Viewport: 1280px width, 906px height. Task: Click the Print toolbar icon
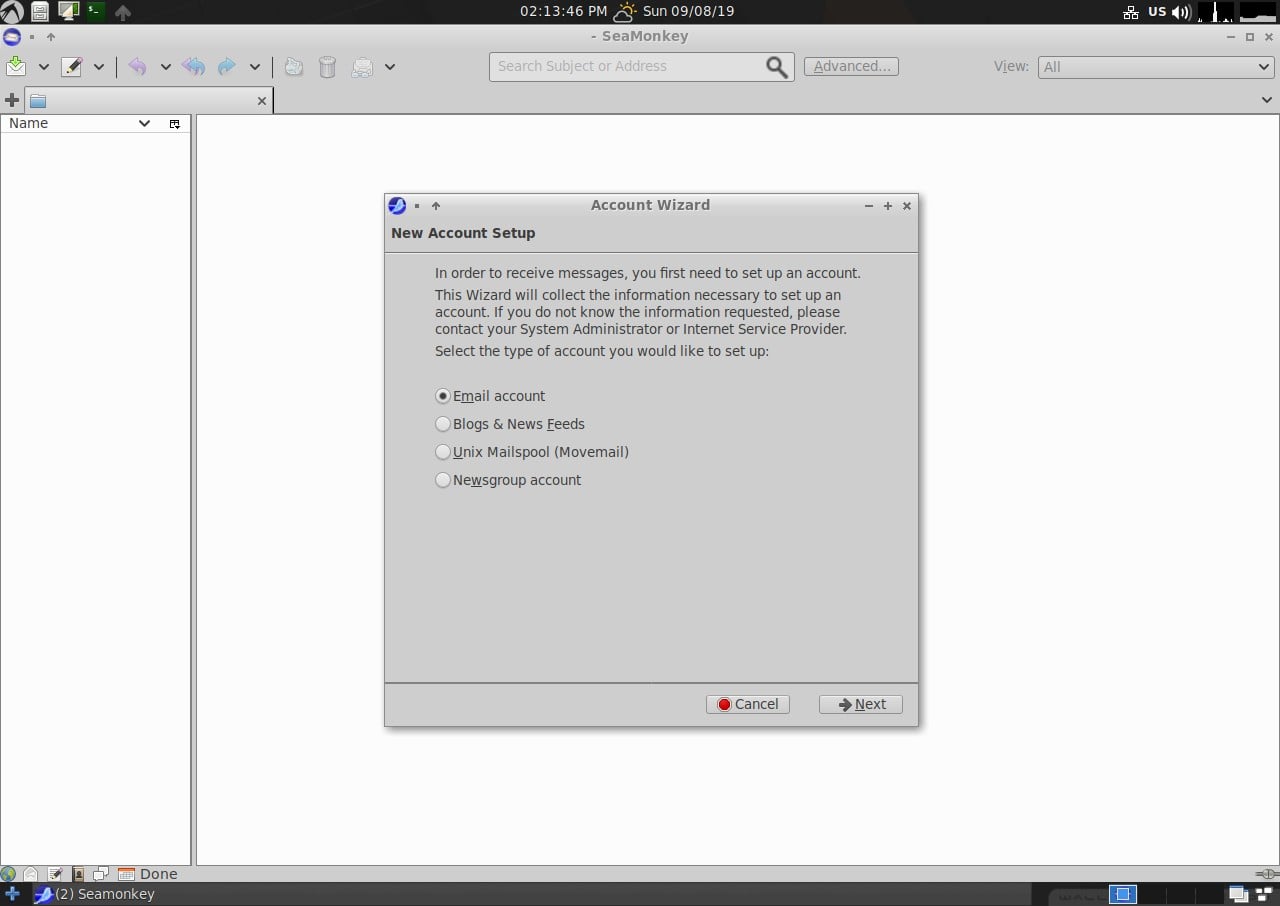pyautogui.click(x=362, y=67)
